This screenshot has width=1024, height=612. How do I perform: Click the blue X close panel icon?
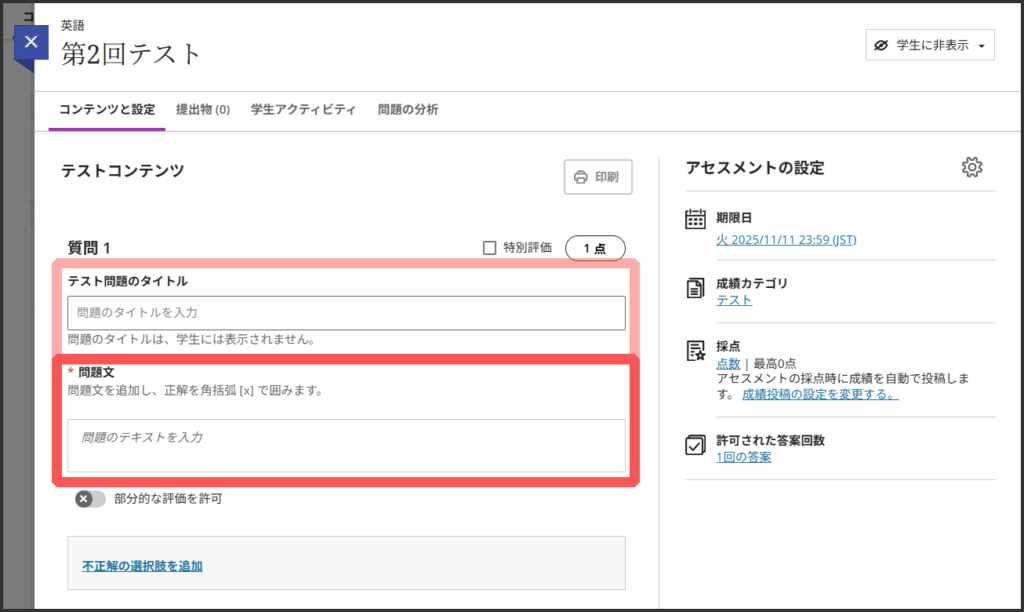pyautogui.click(x=31, y=42)
